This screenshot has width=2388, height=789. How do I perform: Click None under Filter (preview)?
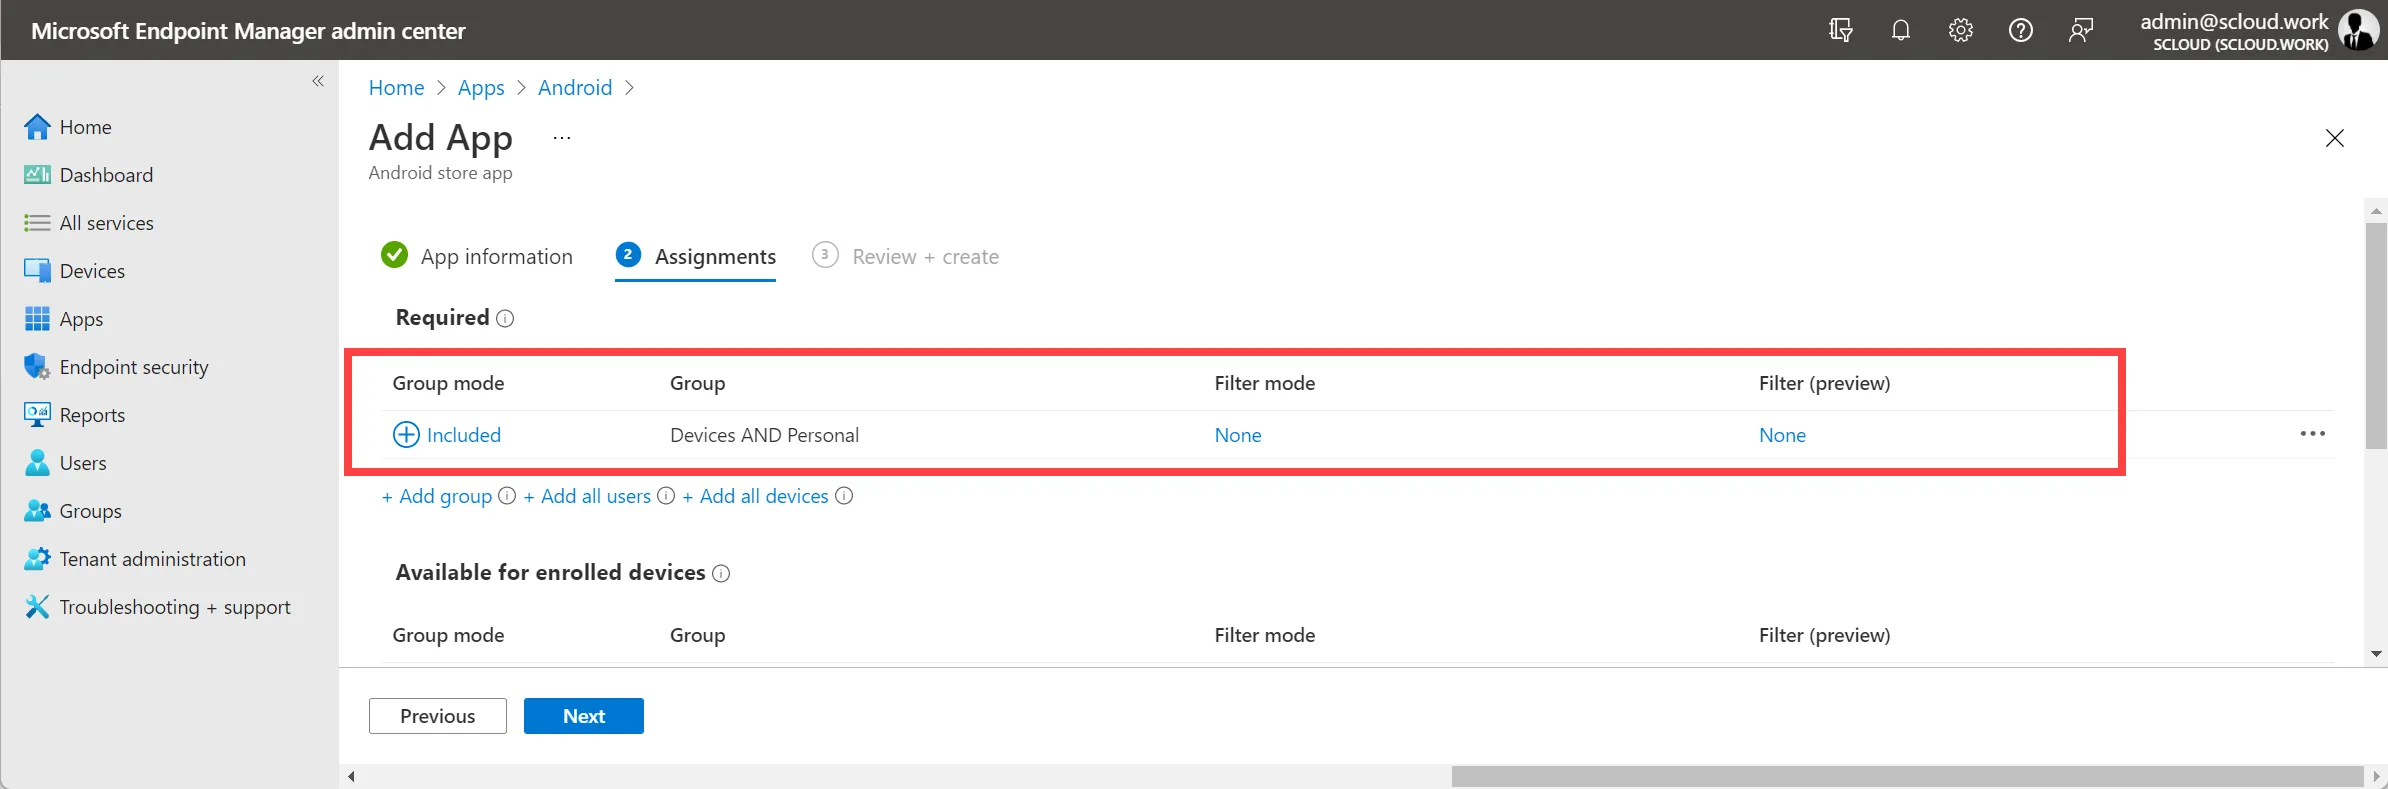point(1782,435)
